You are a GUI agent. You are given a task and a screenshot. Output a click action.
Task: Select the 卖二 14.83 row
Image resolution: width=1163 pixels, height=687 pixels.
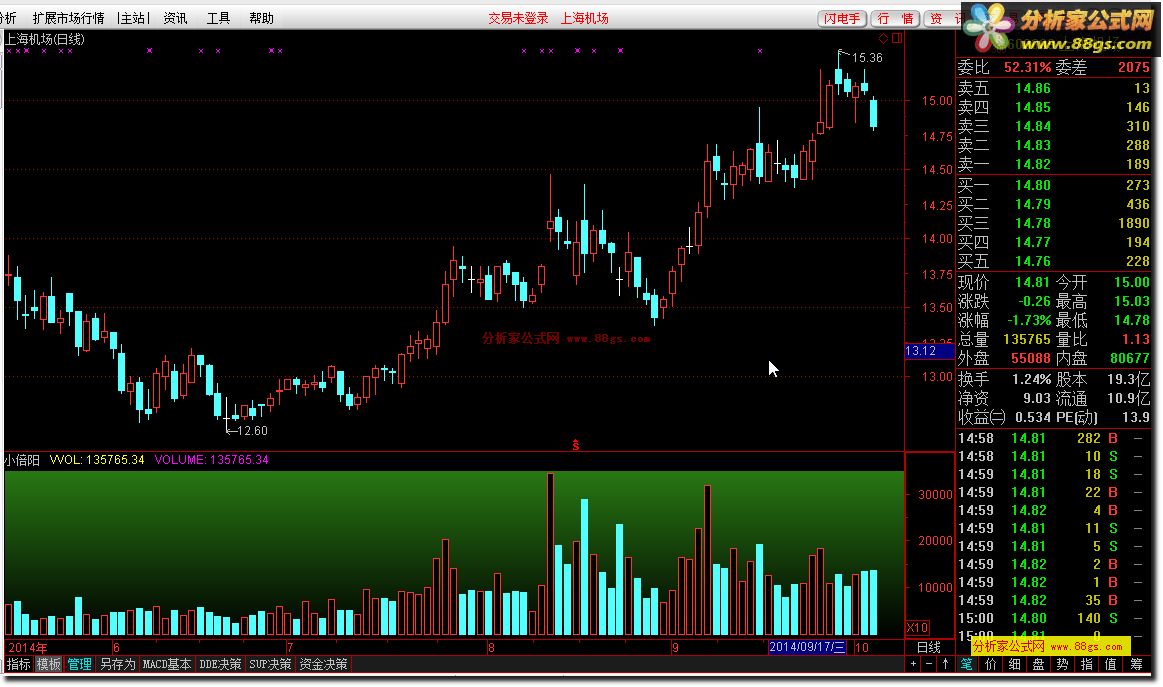pyautogui.click(x=1053, y=145)
